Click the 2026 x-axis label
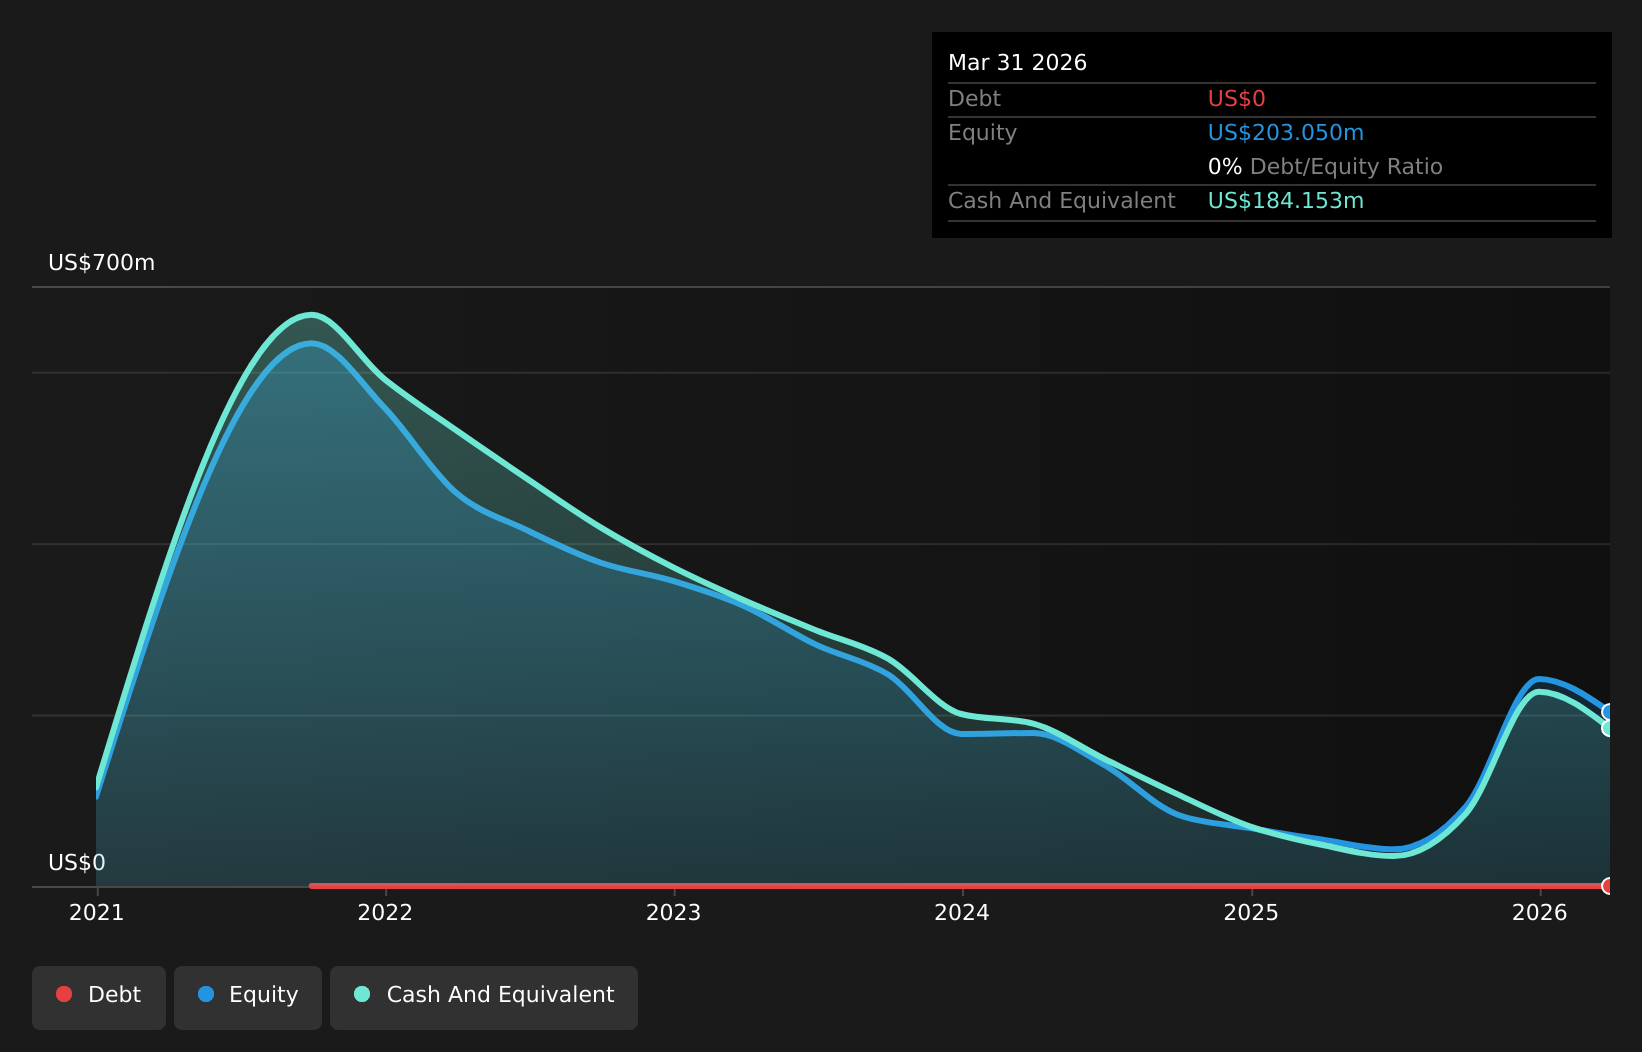The height and width of the screenshot is (1052, 1642). coord(1540,912)
